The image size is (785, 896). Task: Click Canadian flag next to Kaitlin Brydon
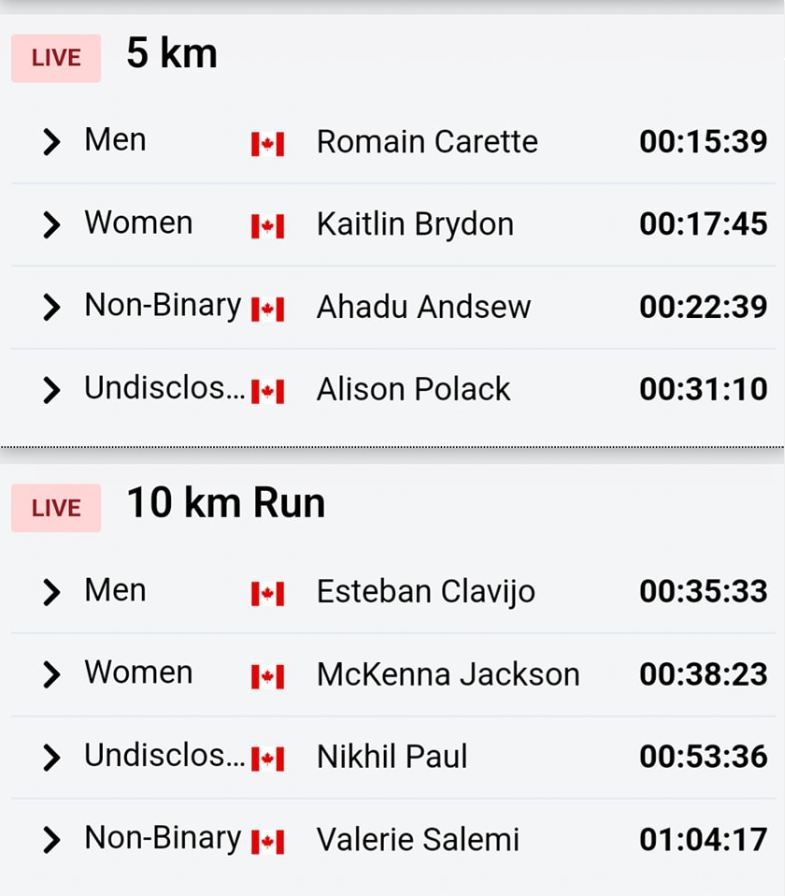pyautogui.click(x=267, y=226)
